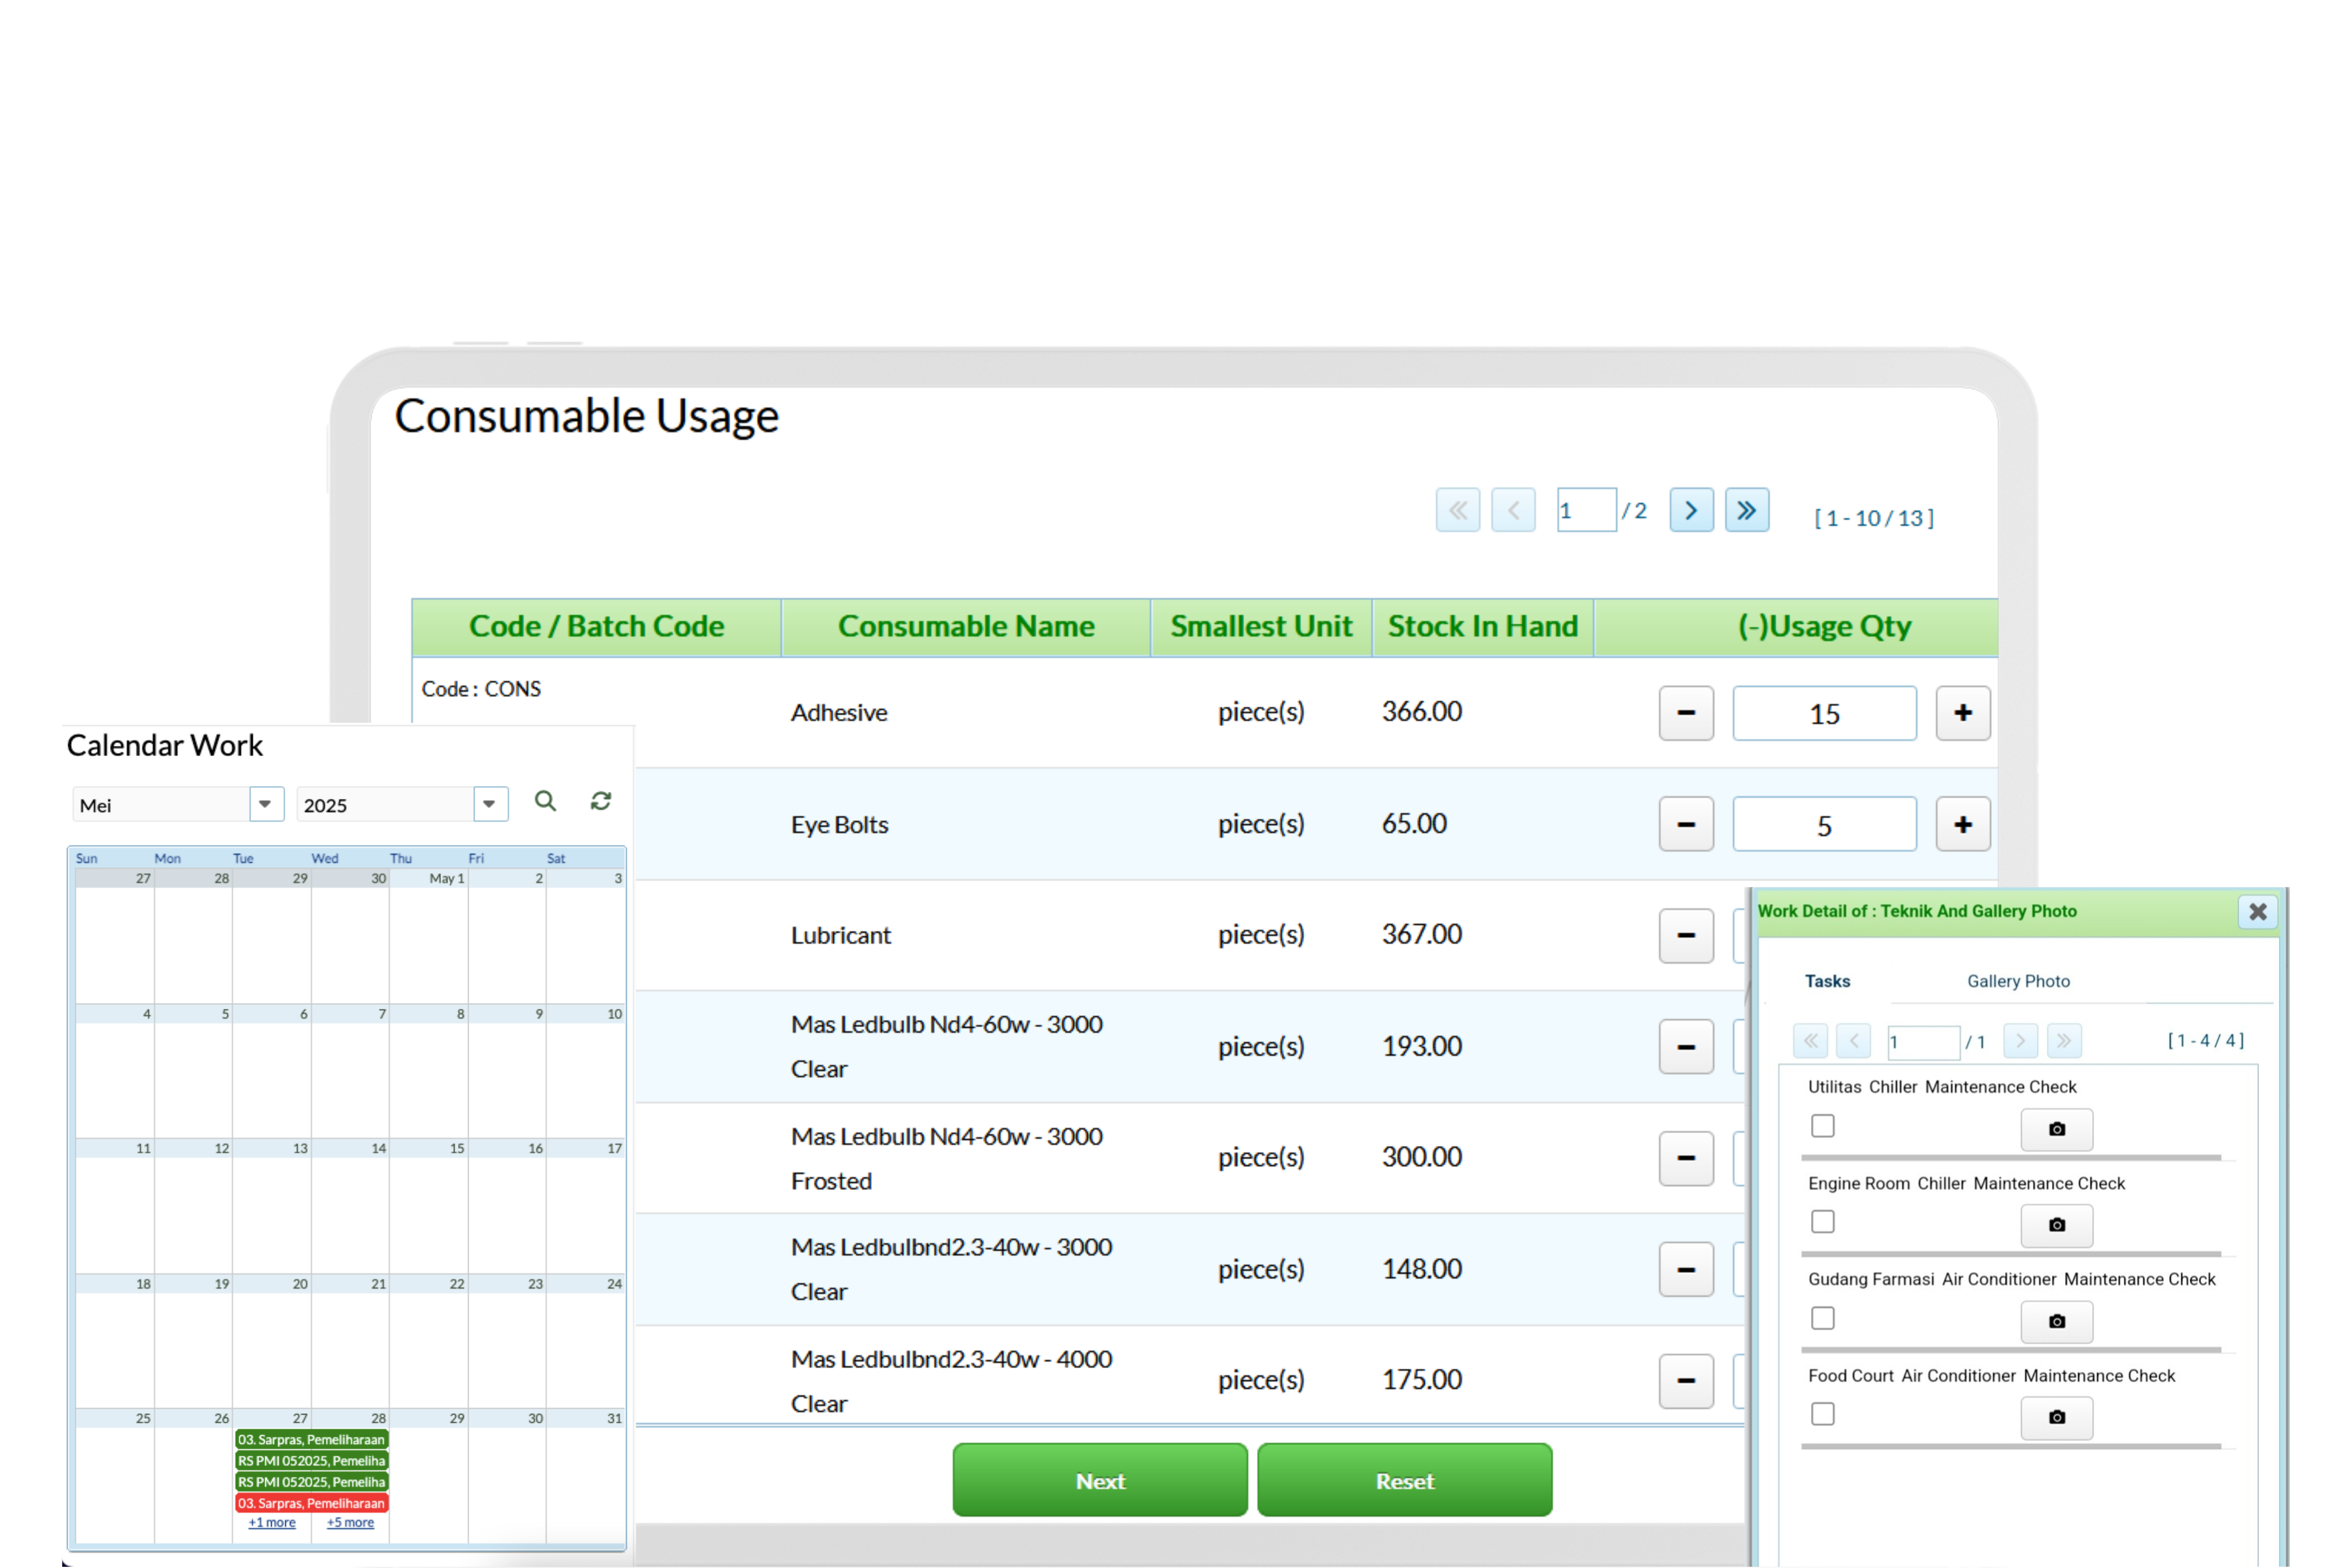Image resolution: width=2352 pixels, height=1568 pixels.
Task: Go to next page in Consumable Usage
Action: click(x=1691, y=511)
